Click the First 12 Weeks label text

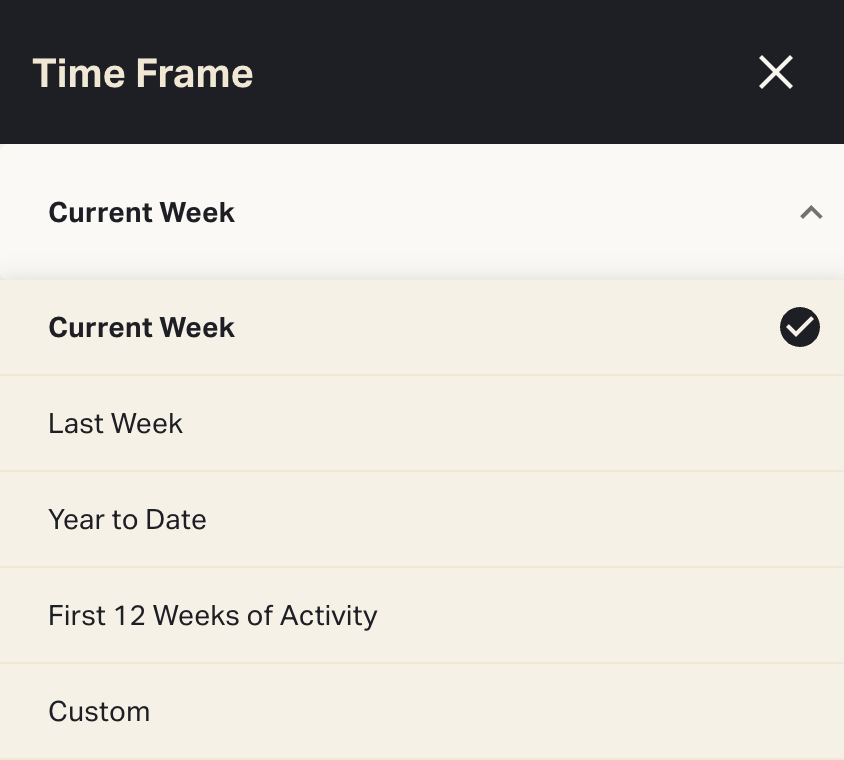(213, 616)
